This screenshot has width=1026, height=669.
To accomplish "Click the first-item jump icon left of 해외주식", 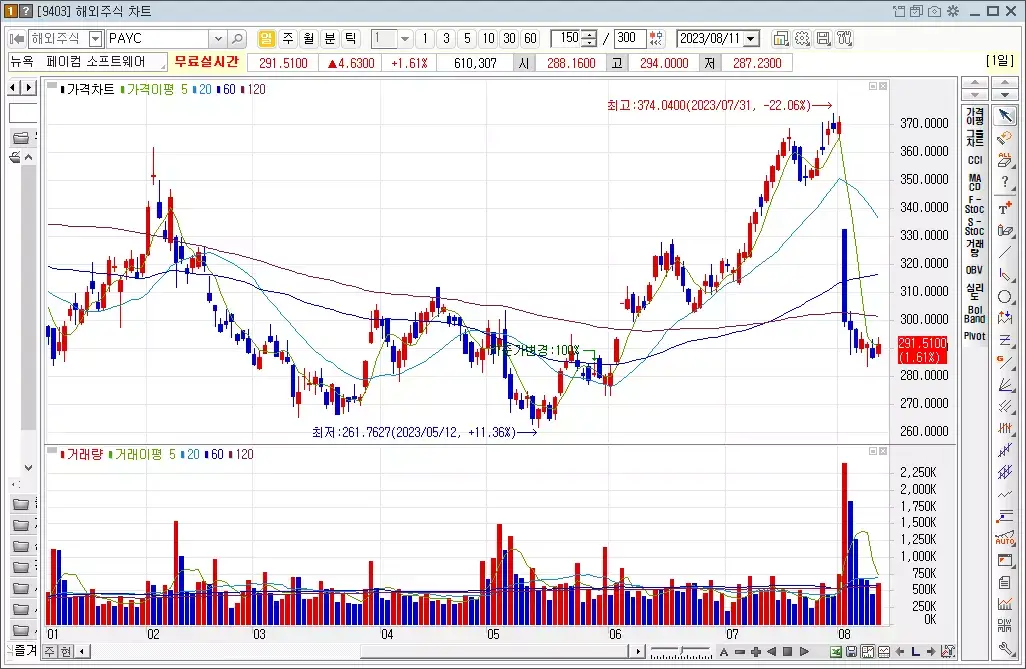I will (x=17, y=39).
